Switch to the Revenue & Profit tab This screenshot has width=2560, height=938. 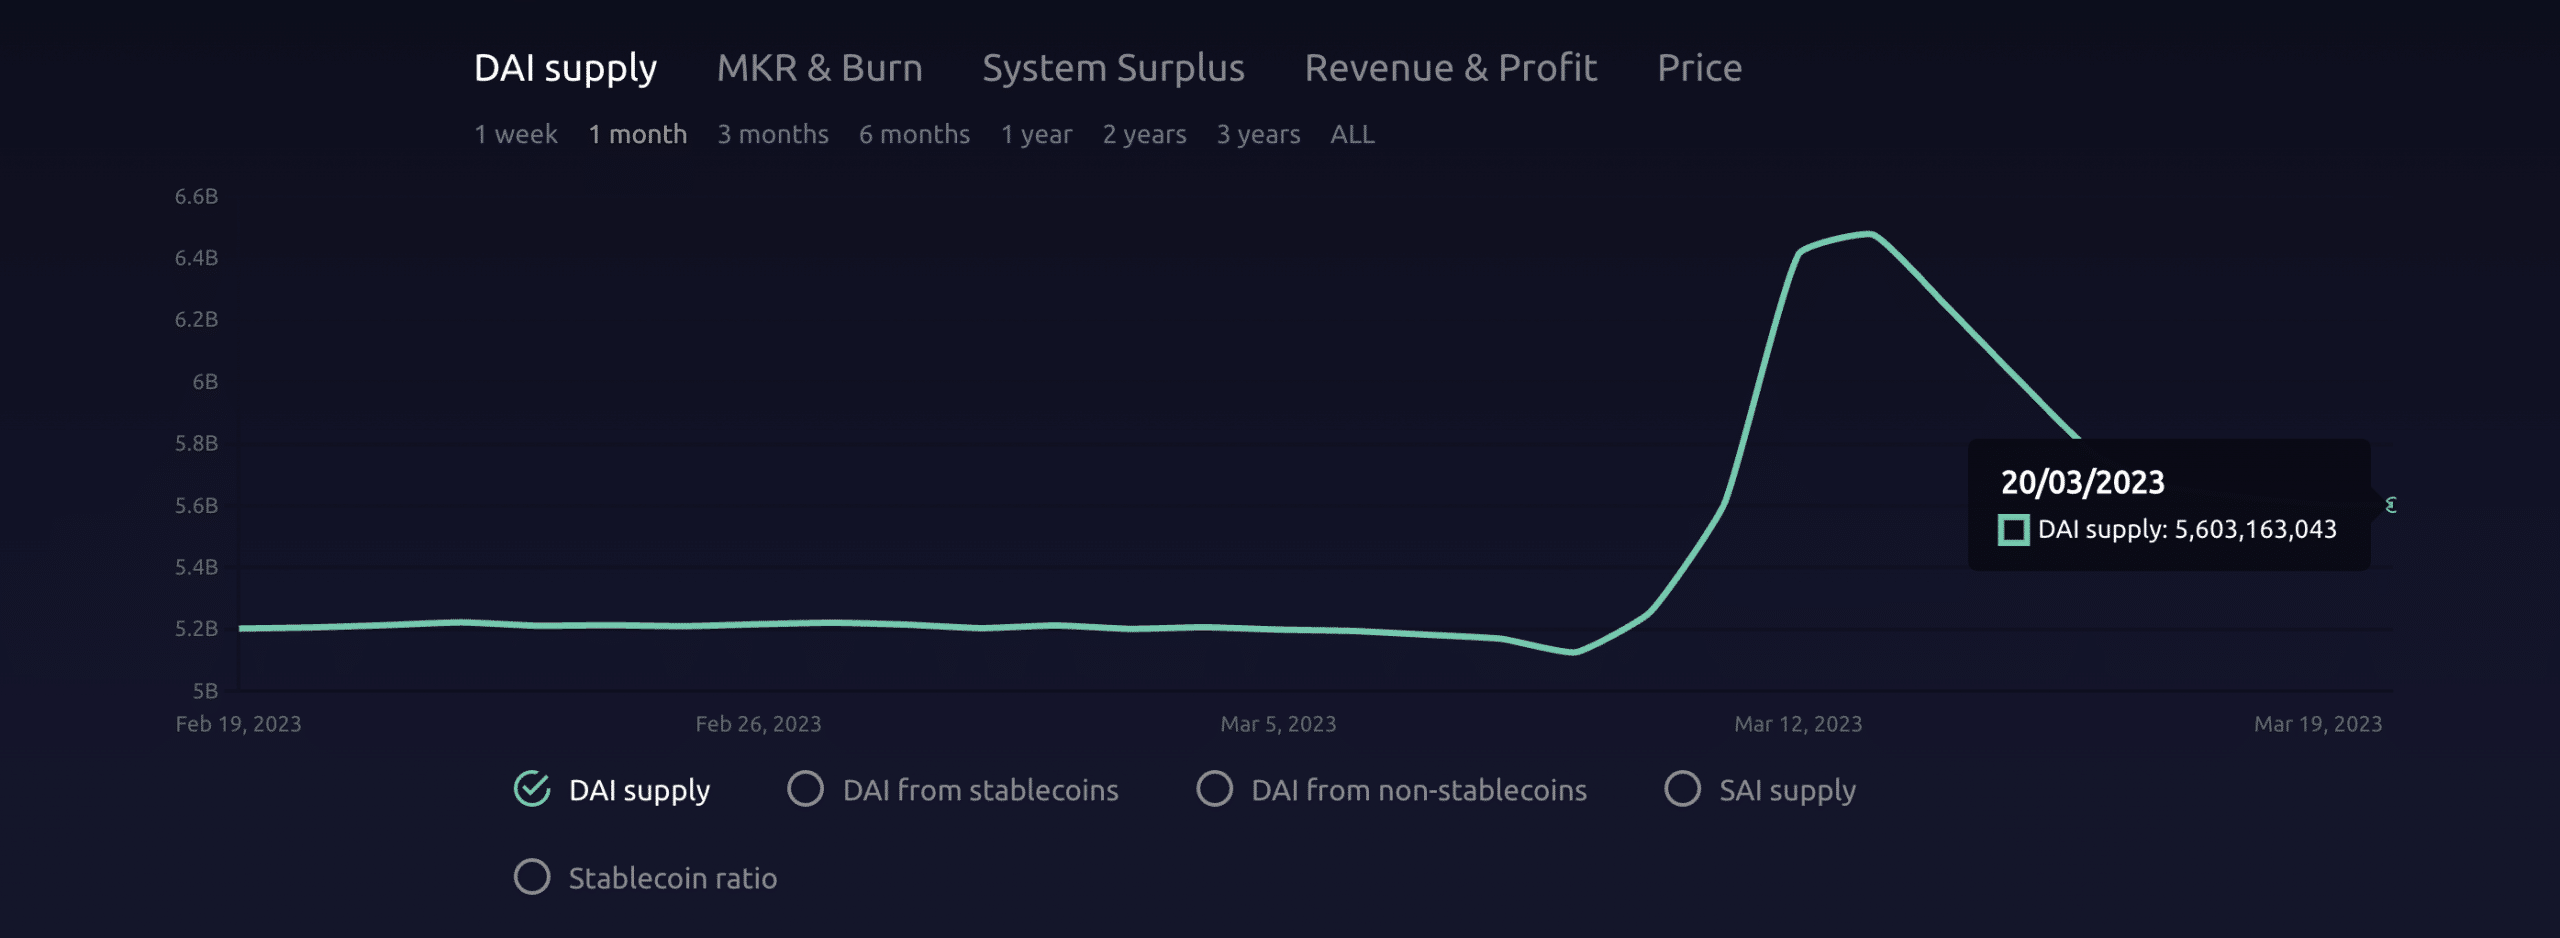(x=1450, y=67)
